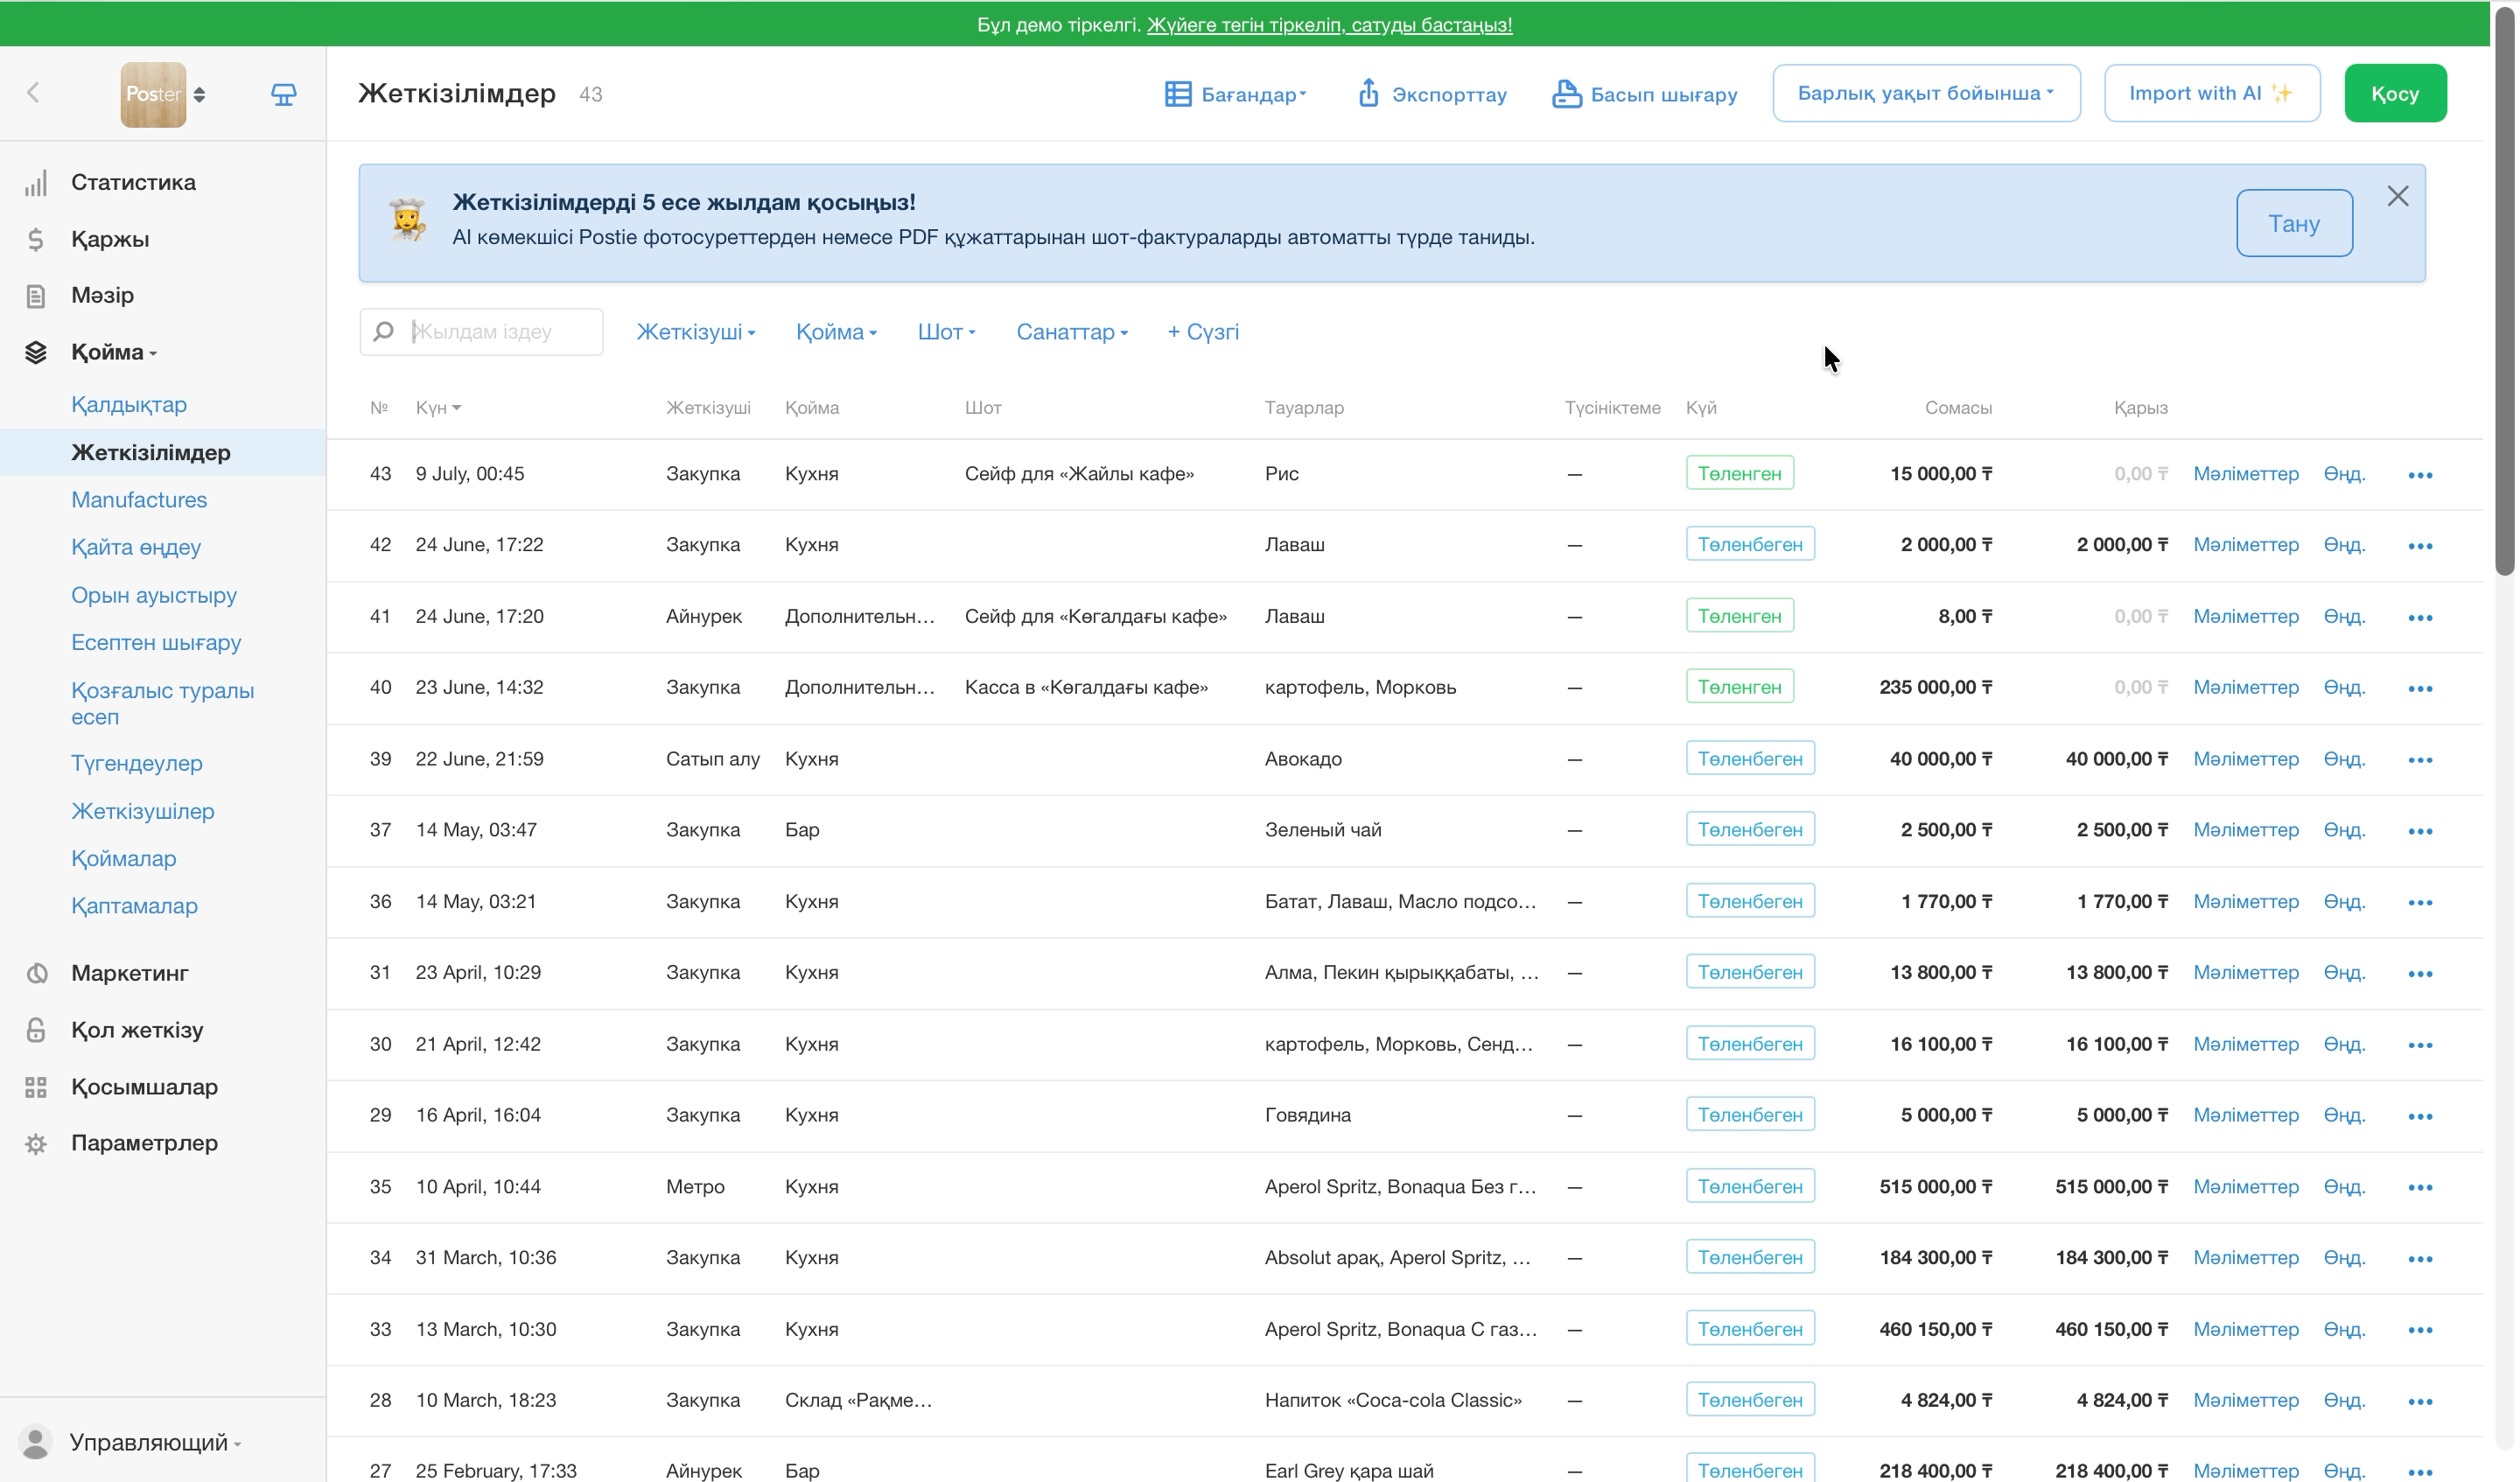The image size is (2520, 1482).
Task: Open Қалдықтар in the Қойма submenu
Action: (129, 405)
